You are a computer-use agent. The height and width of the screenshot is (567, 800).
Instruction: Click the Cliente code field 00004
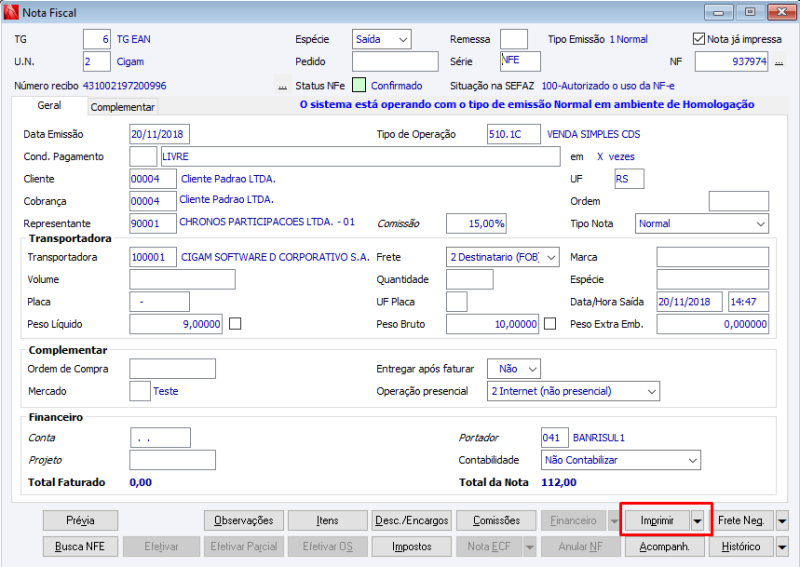coord(153,179)
